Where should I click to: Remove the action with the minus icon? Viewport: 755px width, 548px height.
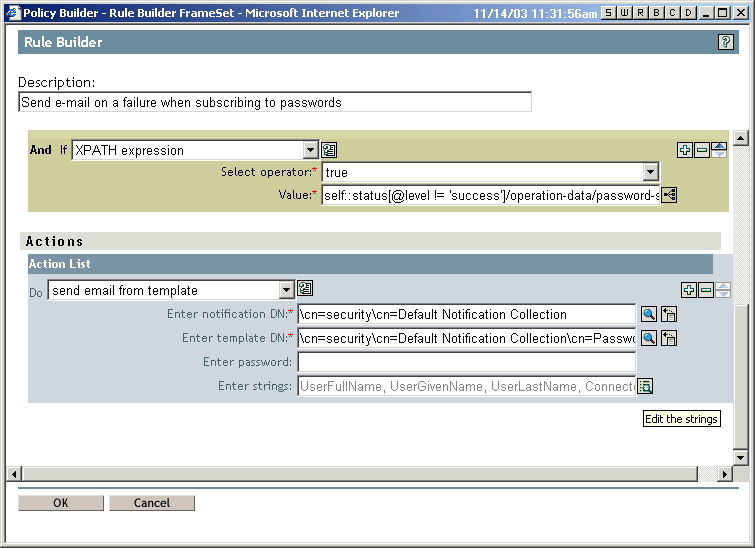706,290
